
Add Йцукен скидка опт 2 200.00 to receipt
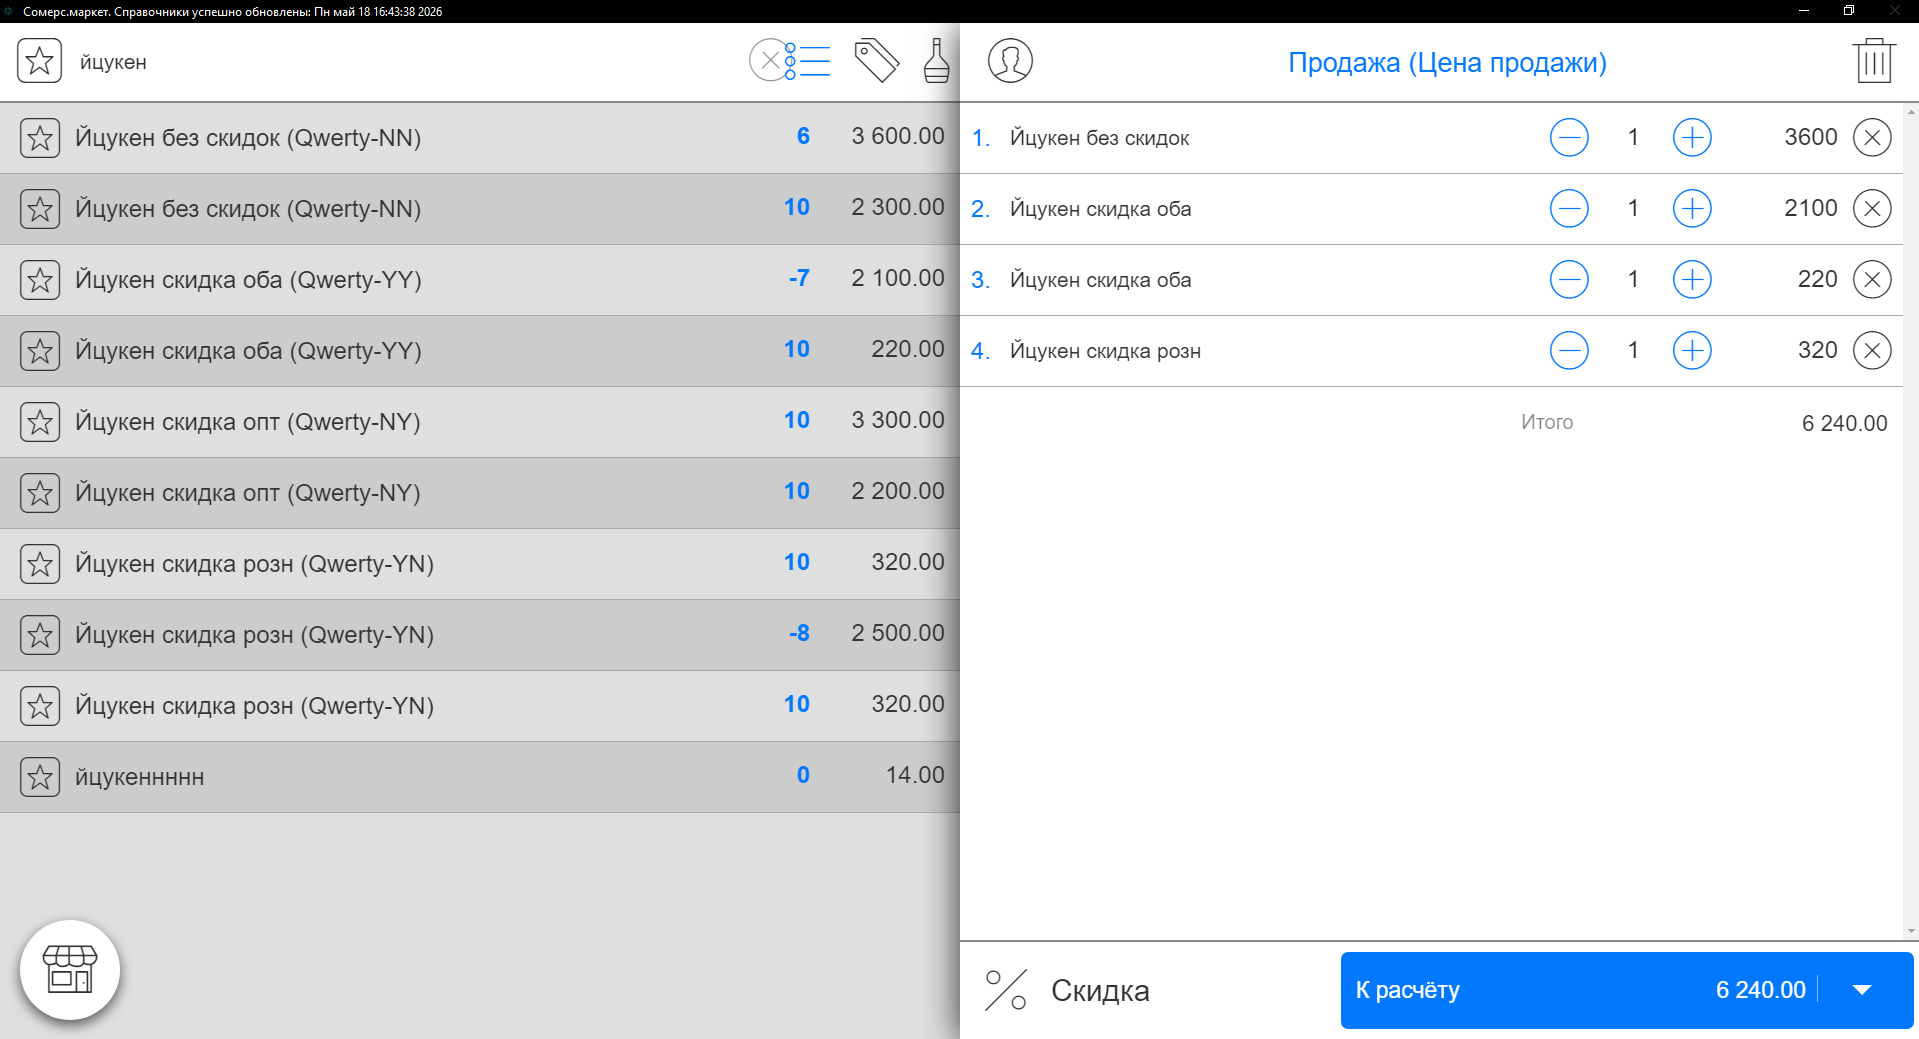[480, 493]
